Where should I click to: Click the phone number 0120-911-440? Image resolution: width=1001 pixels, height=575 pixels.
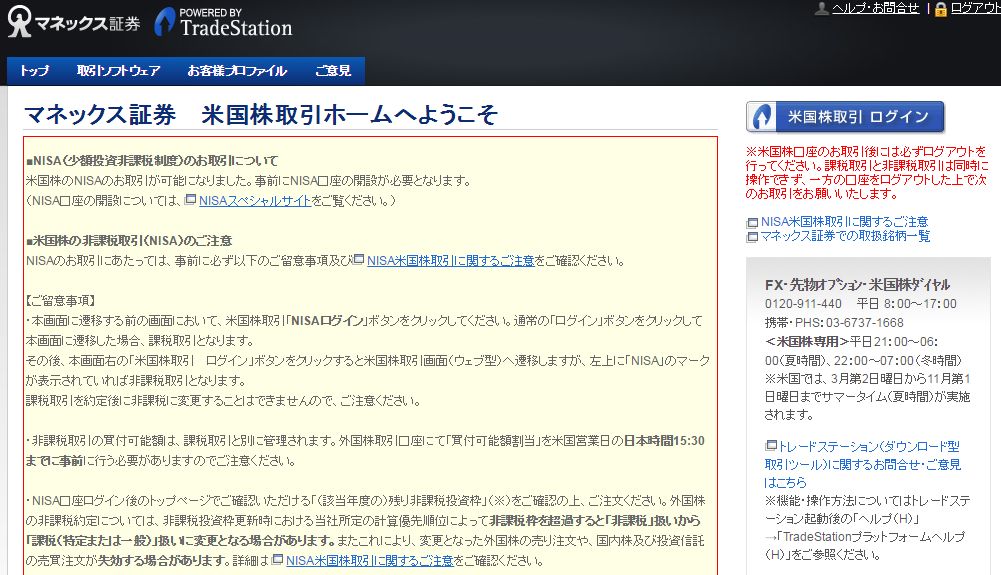[803, 304]
